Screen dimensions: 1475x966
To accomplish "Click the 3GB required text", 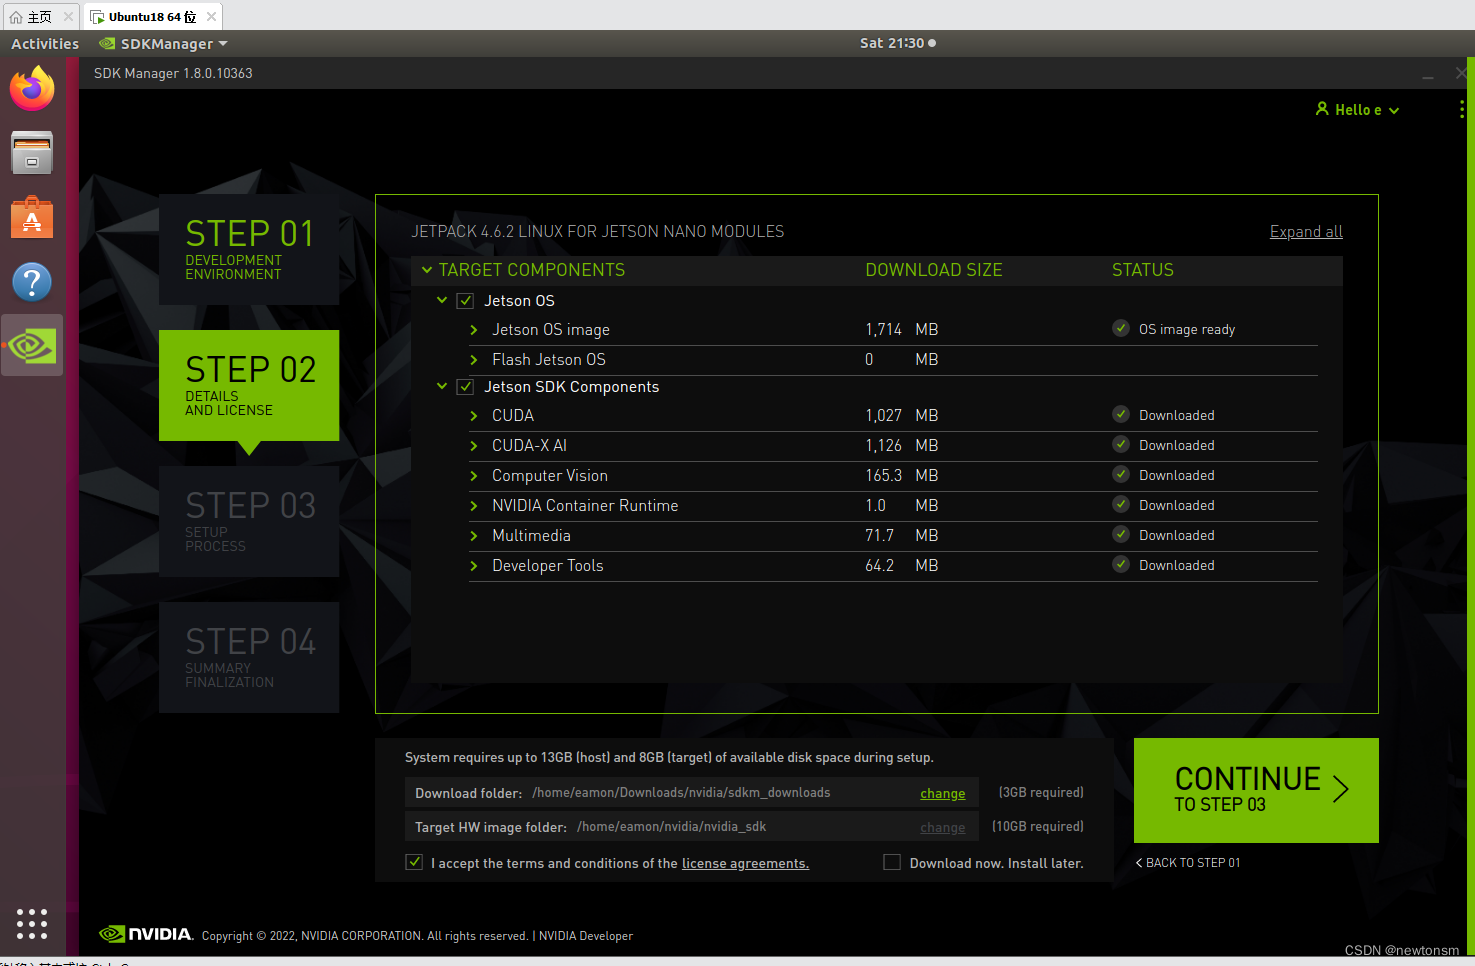I will (x=1041, y=792).
